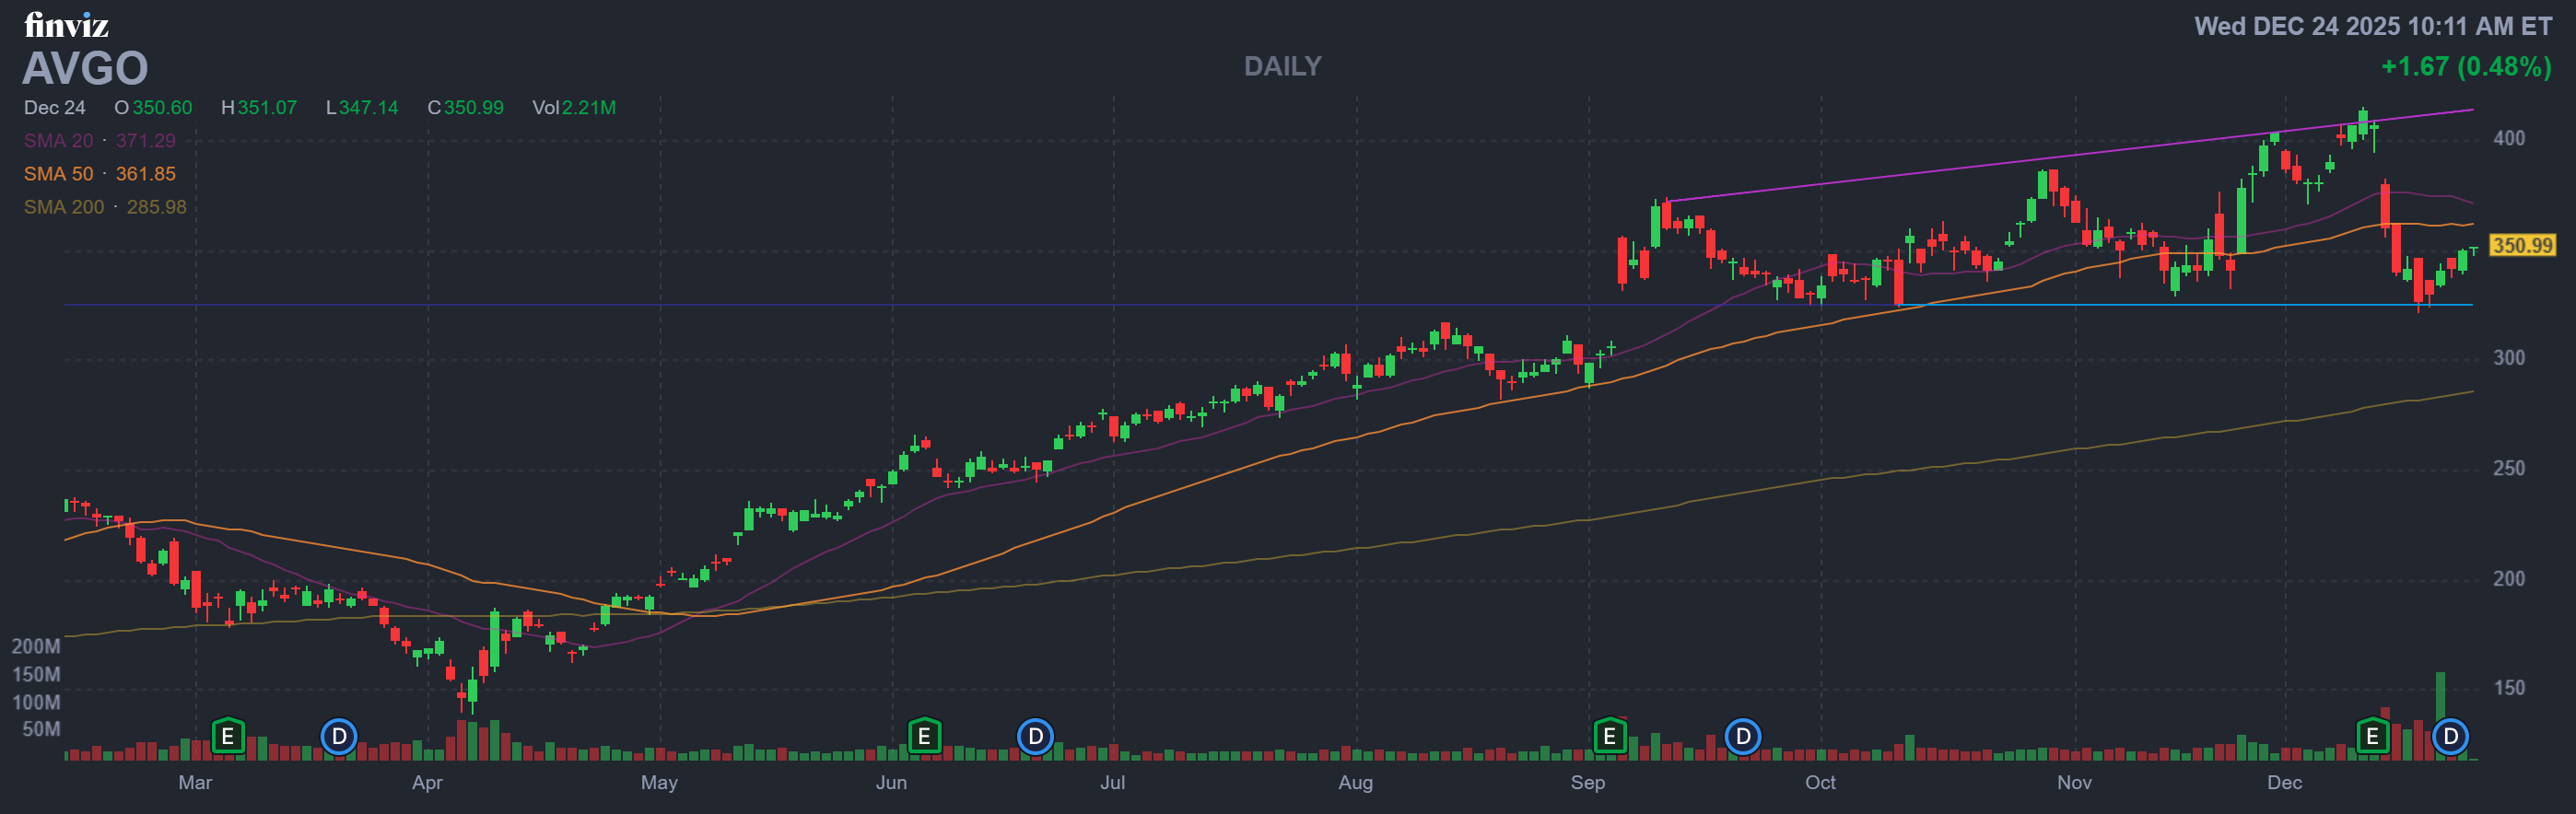Click the high price value 351.07
Screen dimensions: 2576x814
click(267, 107)
